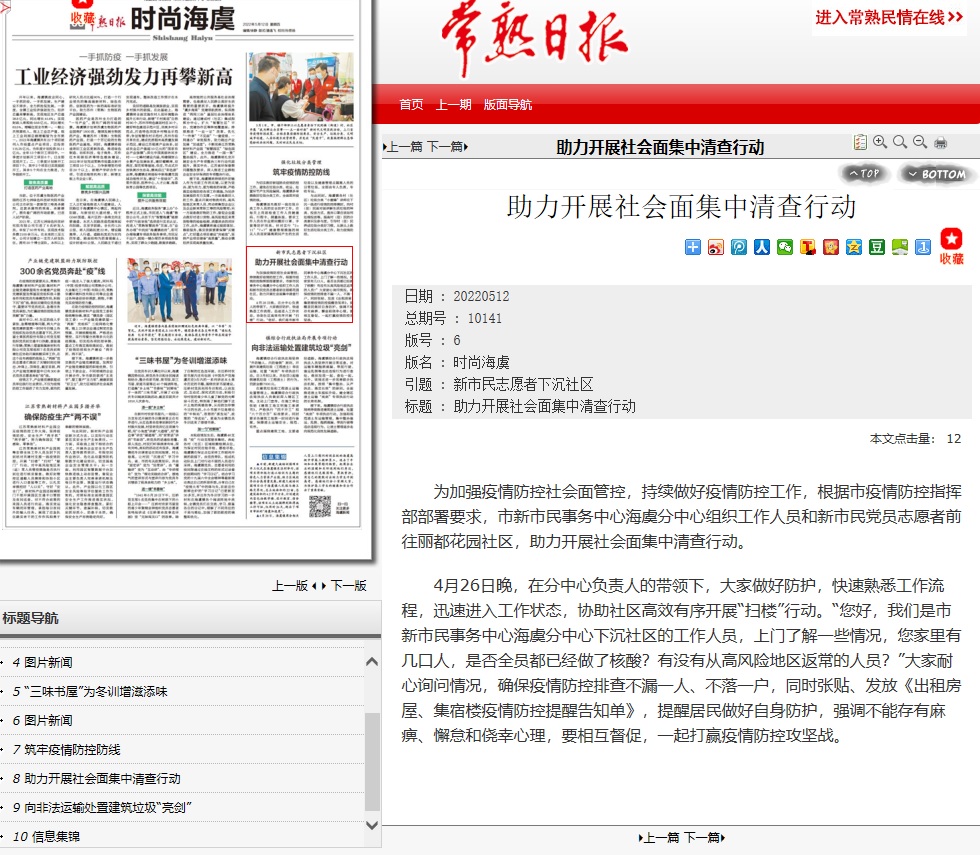Click headline 工业经济强劲发力再攀新高 on newspaper page
Screen dimensions: 980x855
(124, 77)
